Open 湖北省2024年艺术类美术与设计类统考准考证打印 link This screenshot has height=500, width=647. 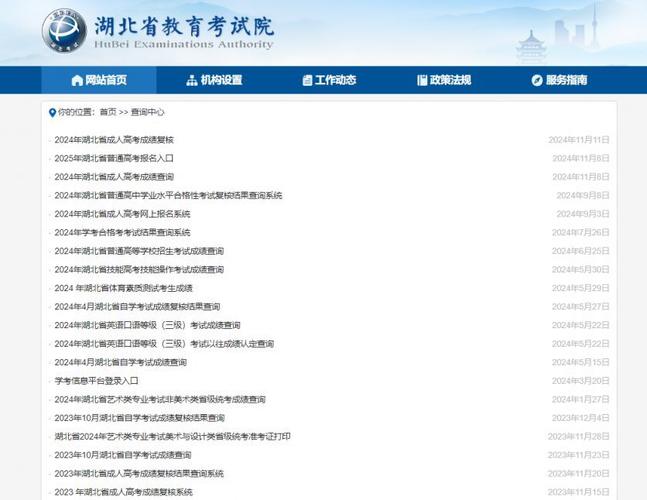tap(172, 437)
